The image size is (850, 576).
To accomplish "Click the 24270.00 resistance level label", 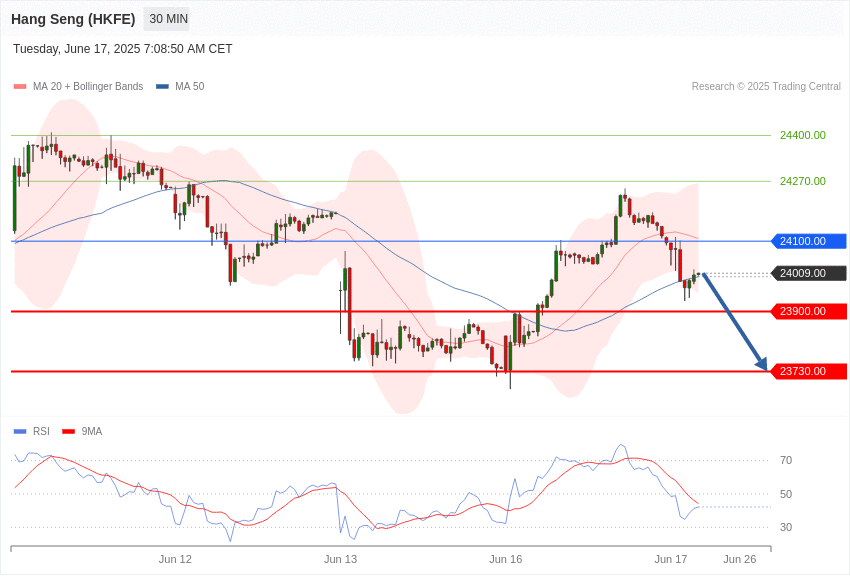I will point(802,181).
